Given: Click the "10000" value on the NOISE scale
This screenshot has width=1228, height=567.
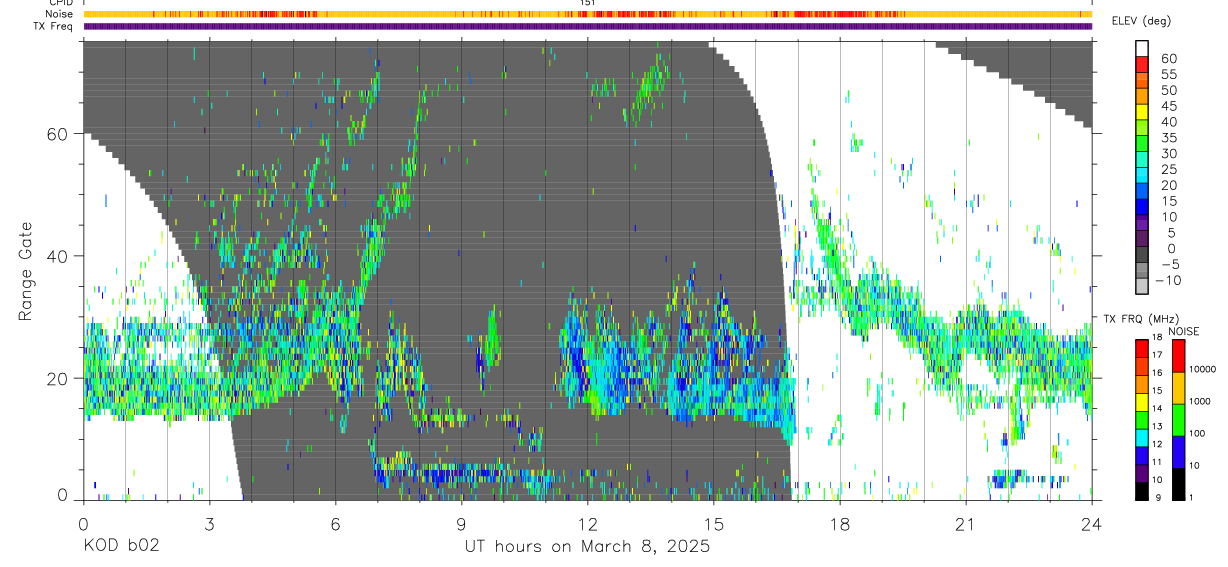Looking at the screenshot, I should pyautogui.click(x=1202, y=369).
